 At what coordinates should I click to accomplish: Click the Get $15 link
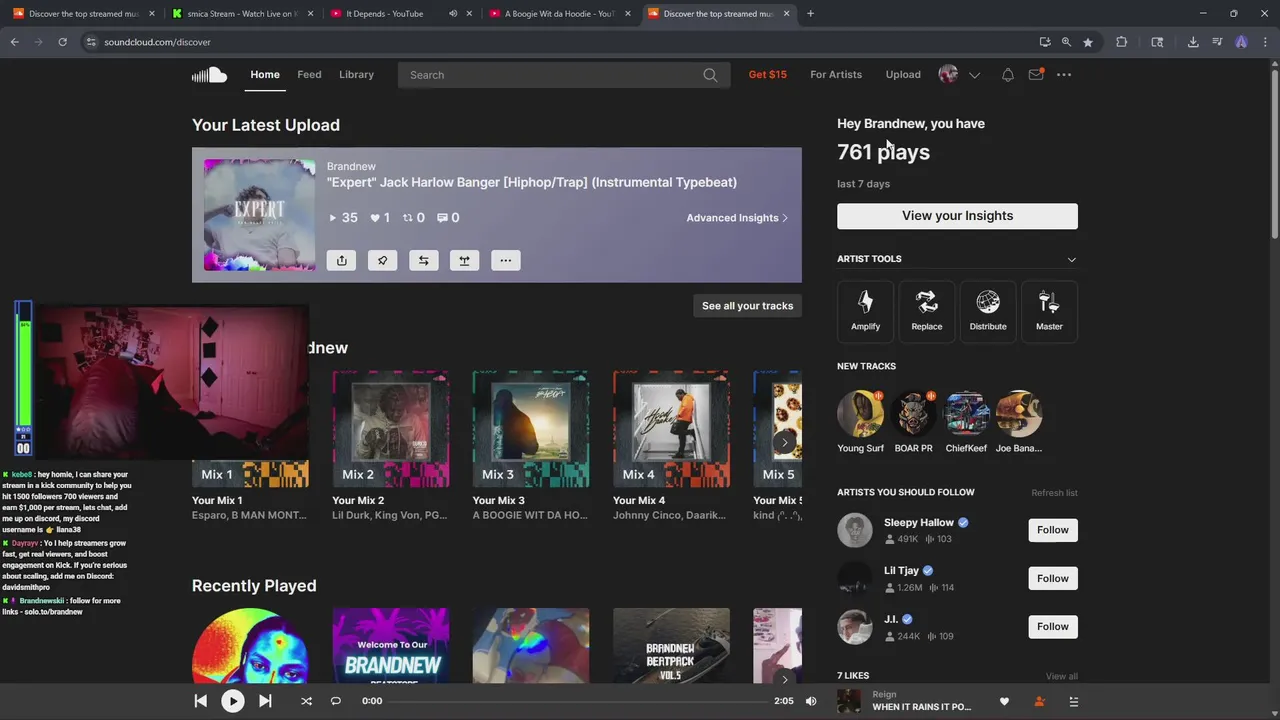coord(768,75)
